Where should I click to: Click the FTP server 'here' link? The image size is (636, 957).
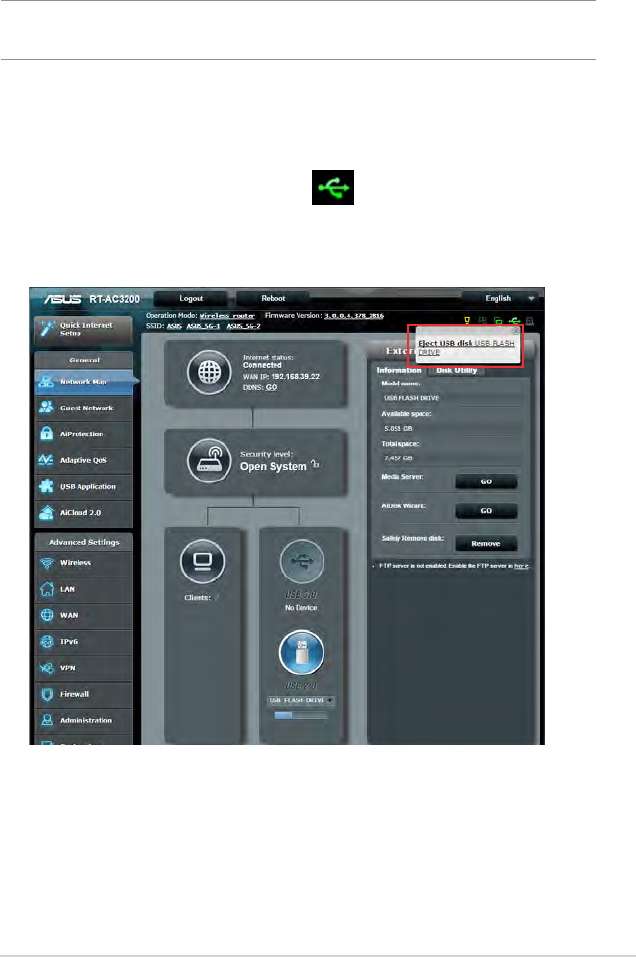[x=521, y=566]
